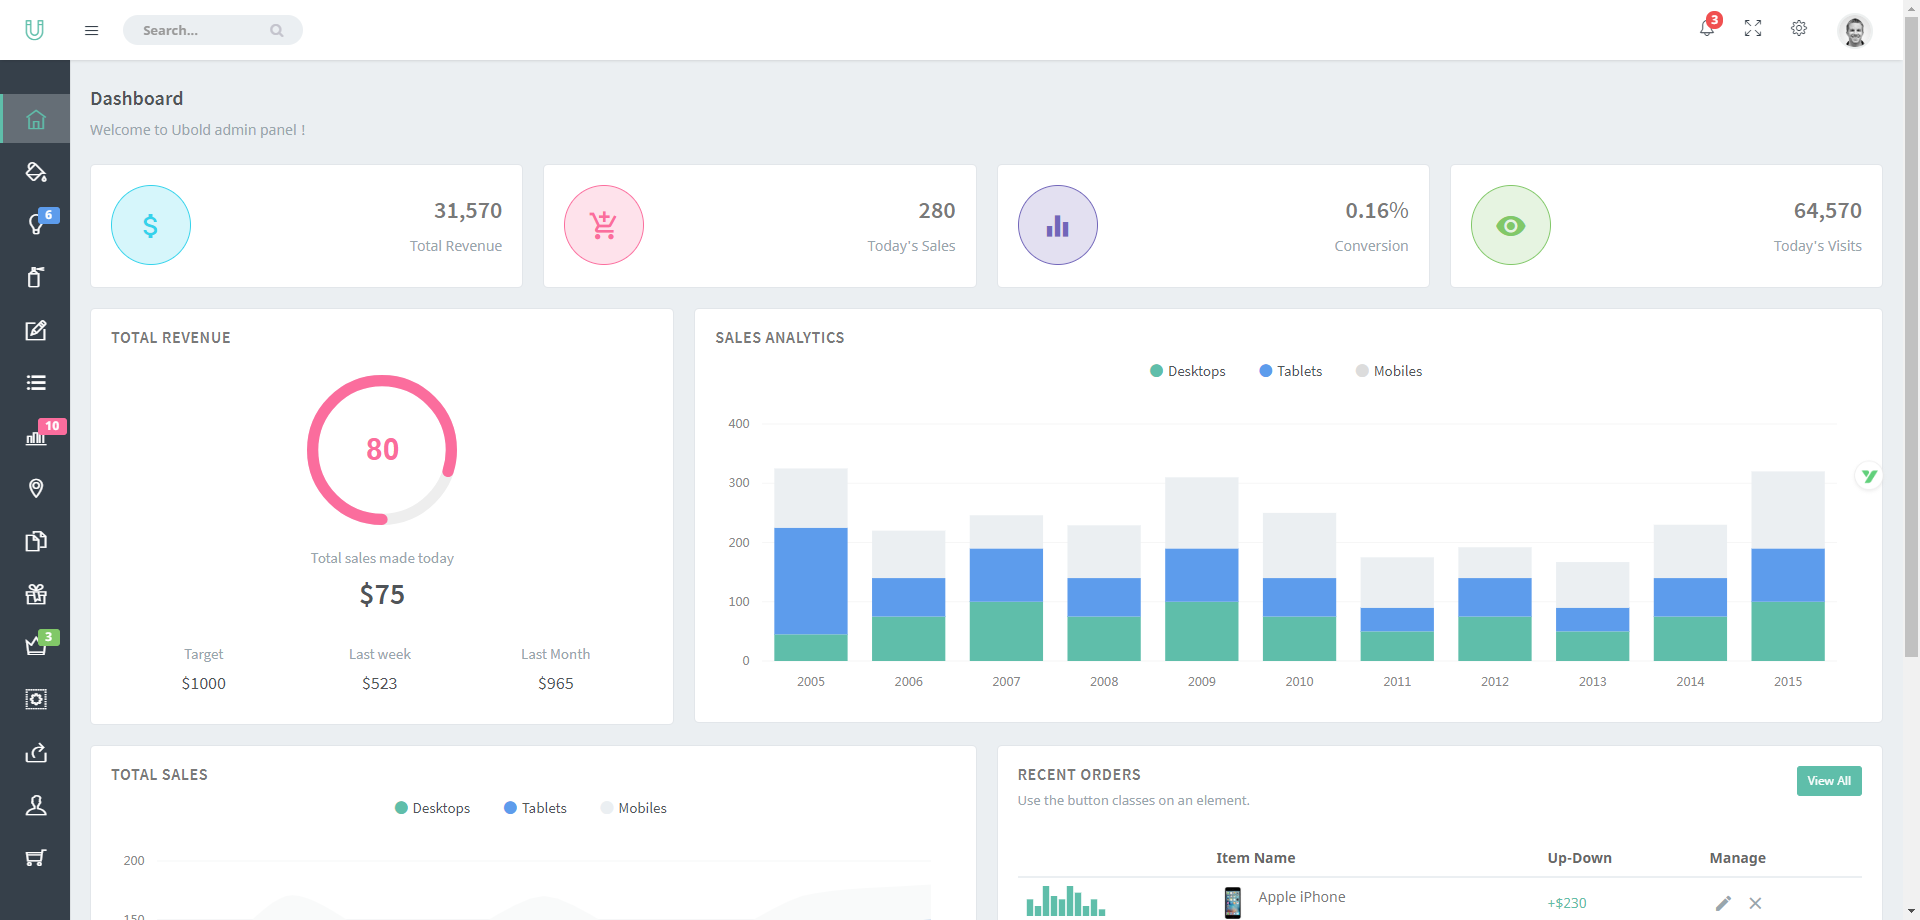Open the lightbulb sidebar item with 6 badge

[x=36, y=224]
